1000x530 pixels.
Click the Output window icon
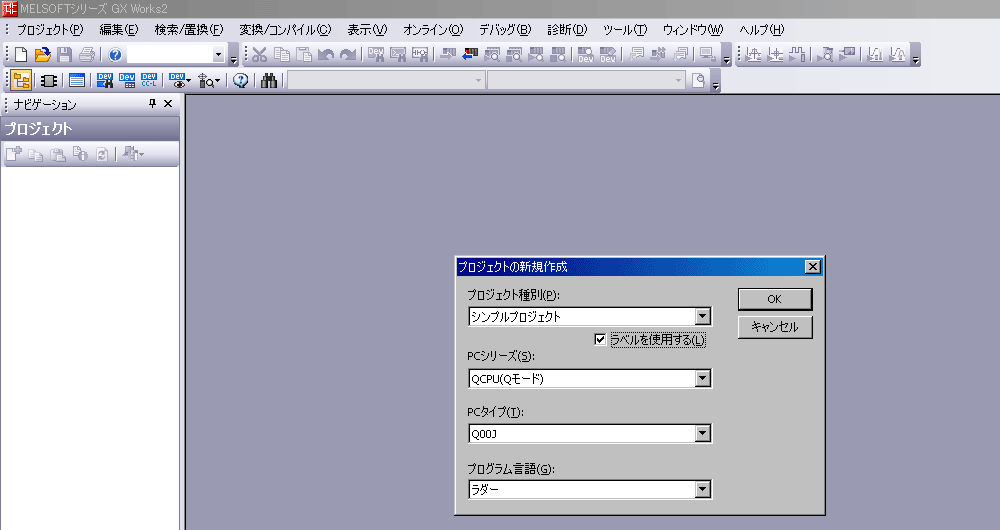click(77, 80)
